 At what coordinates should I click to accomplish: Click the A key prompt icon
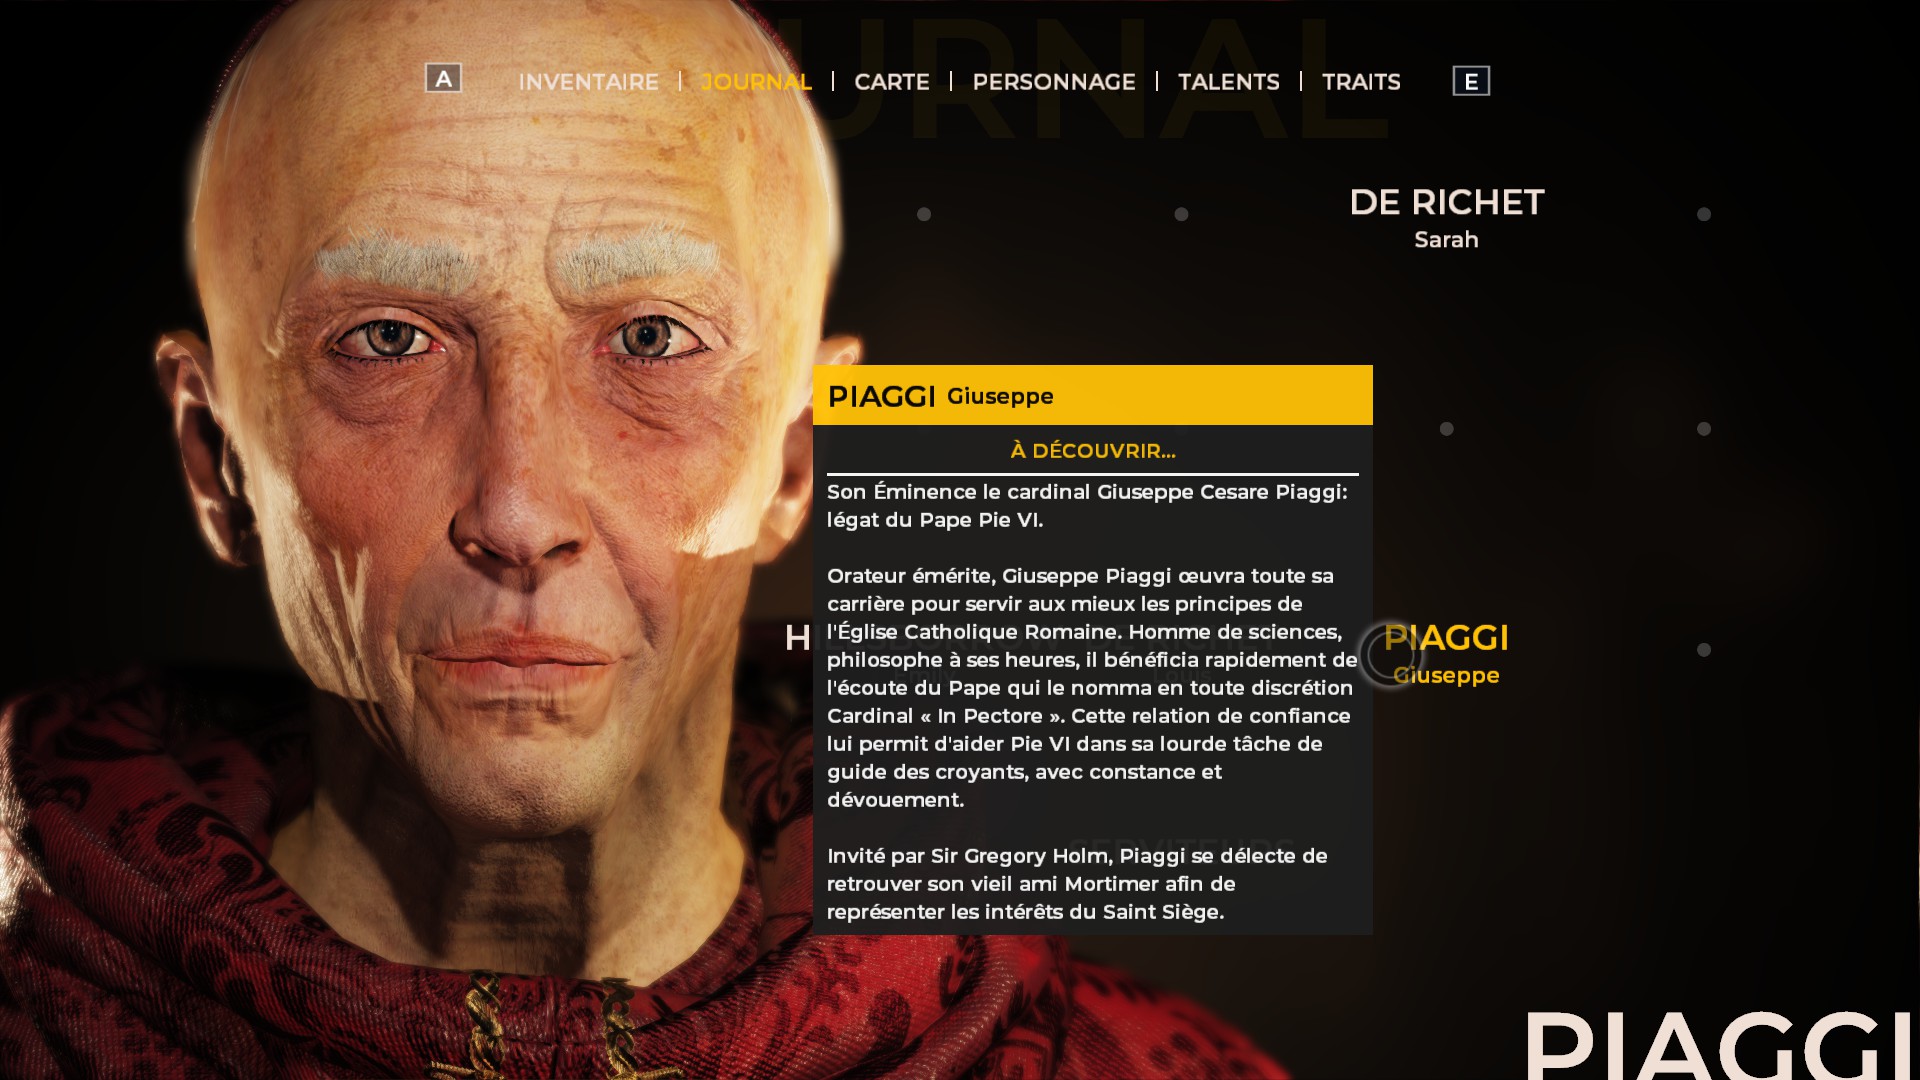(443, 78)
